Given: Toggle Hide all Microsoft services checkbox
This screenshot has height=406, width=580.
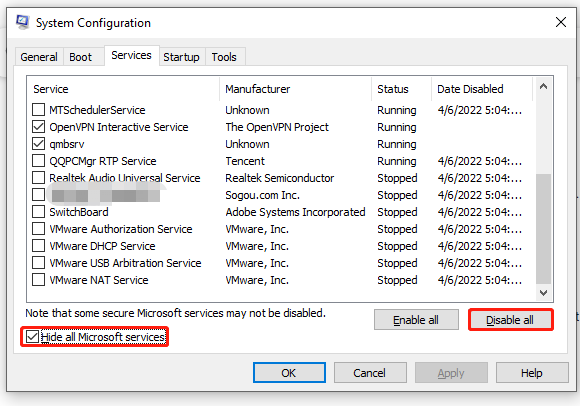Looking at the screenshot, I should (32, 337).
